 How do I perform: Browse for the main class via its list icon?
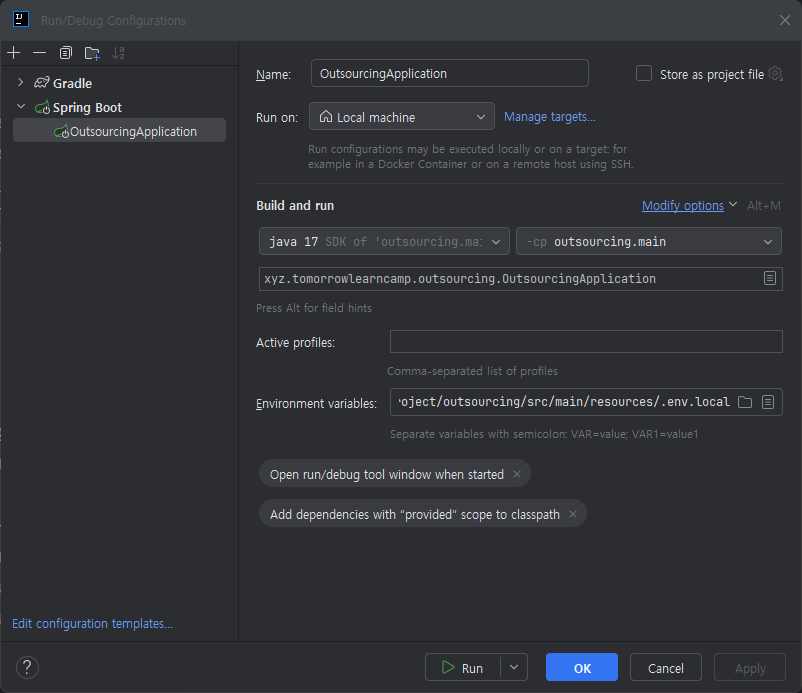770,278
